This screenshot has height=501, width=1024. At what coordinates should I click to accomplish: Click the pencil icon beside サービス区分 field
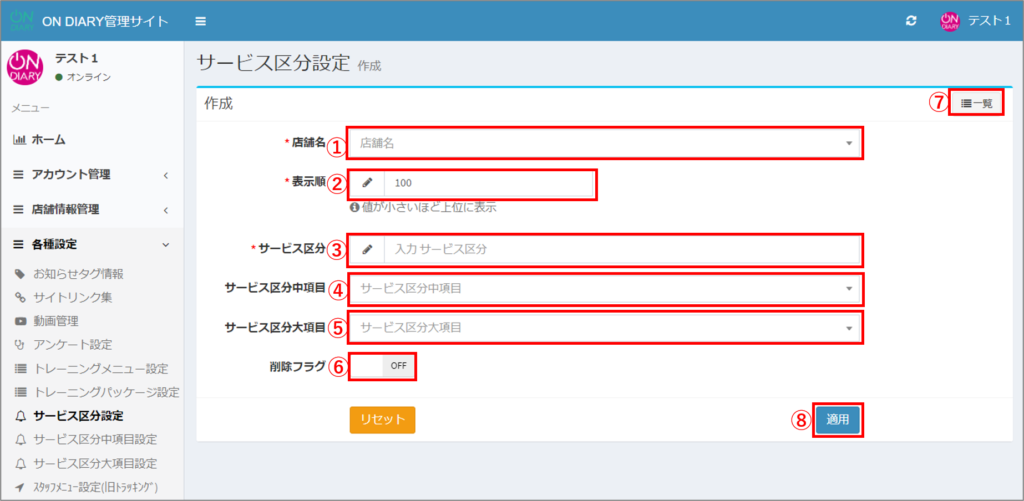pyautogui.click(x=367, y=248)
